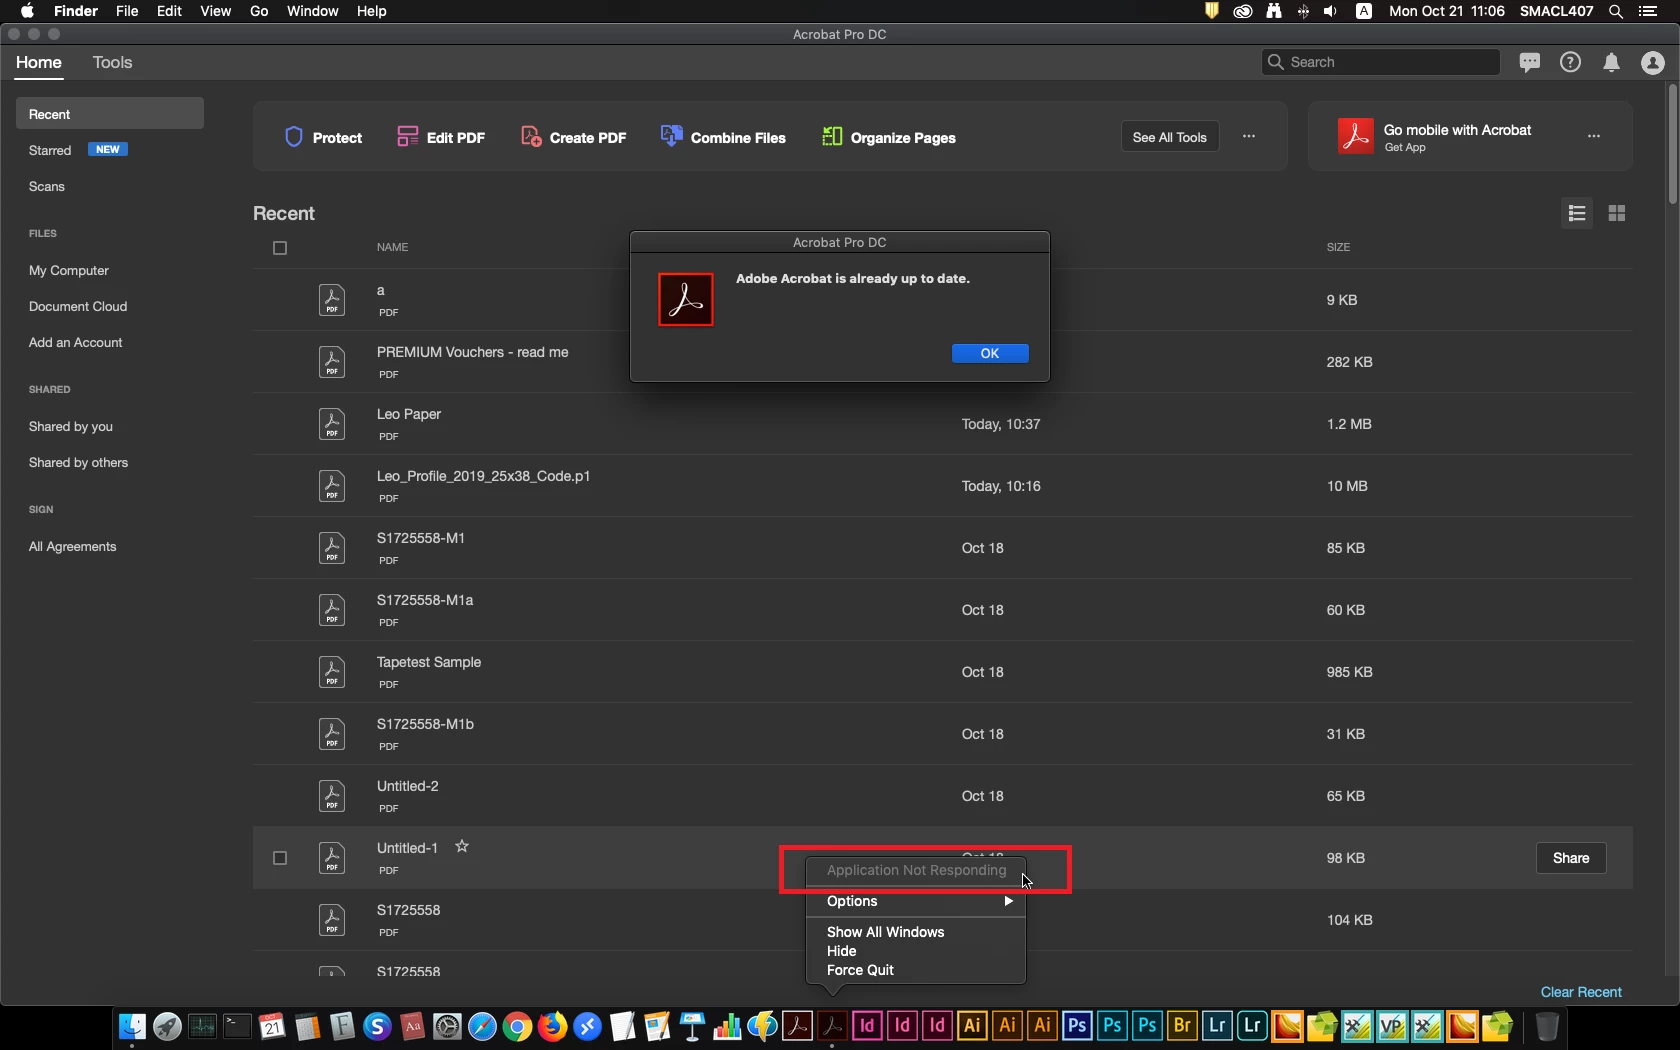1680x1050 pixels.
Task: Switch to the Home tab
Action: [39, 62]
